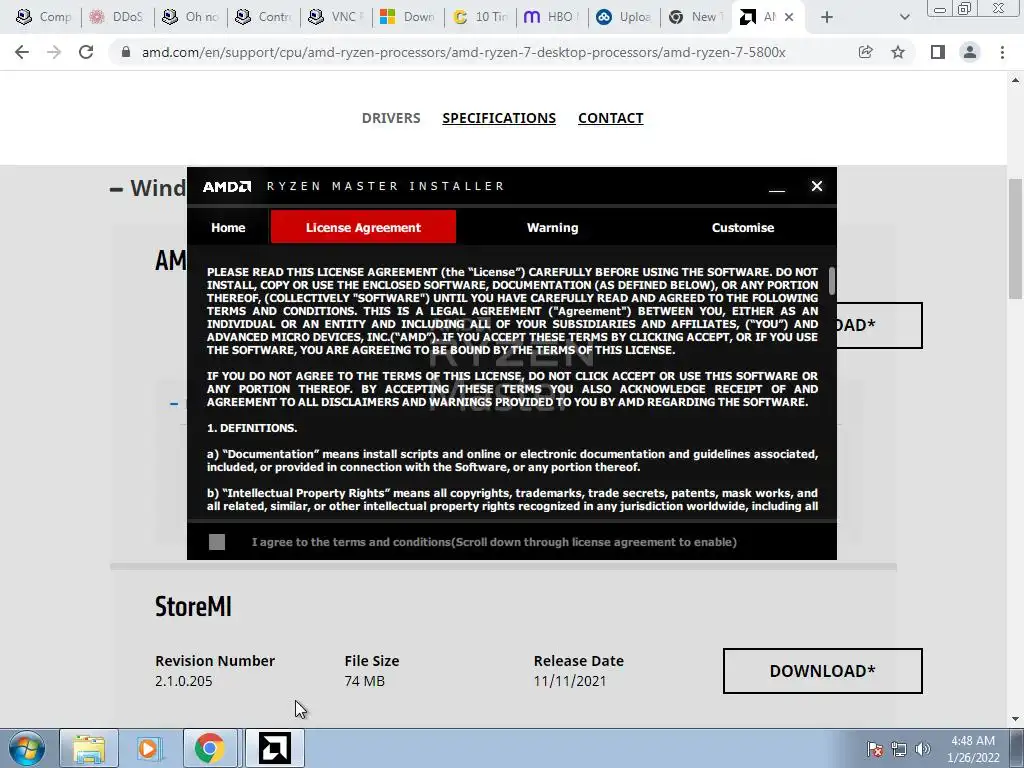Close the Ryzen Master Installer dialog
This screenshot has width=1024, height=768.
(816, 186)
